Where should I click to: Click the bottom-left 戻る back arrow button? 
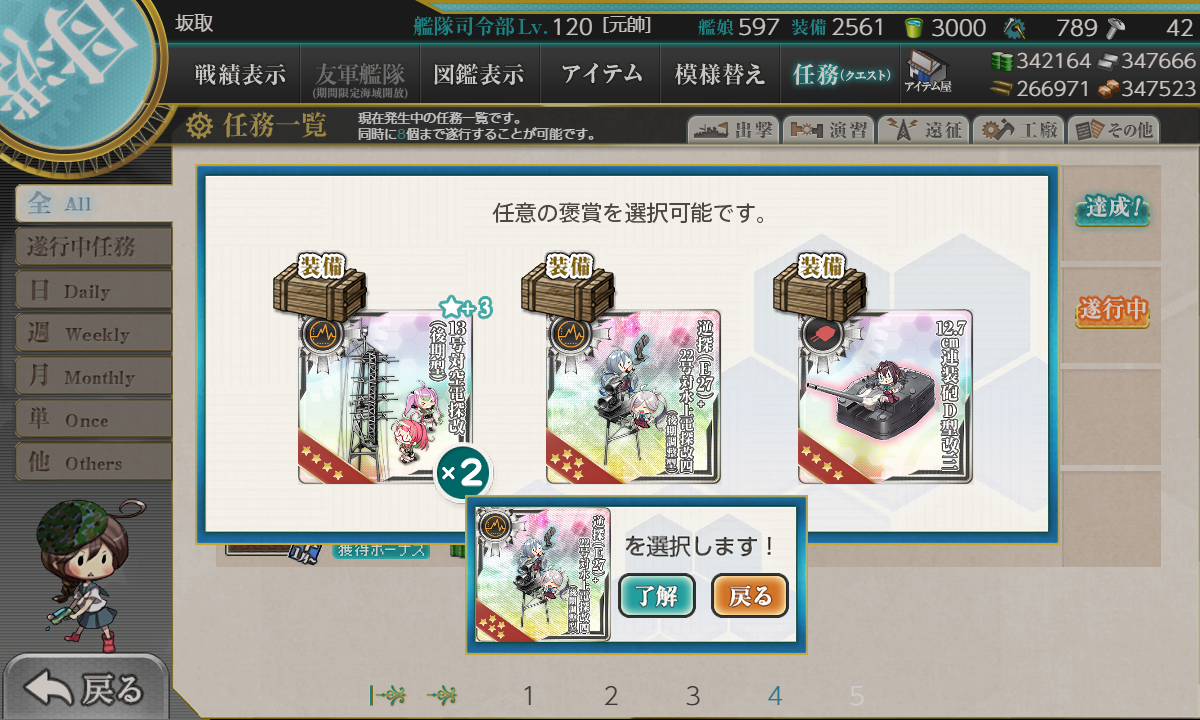86,688
